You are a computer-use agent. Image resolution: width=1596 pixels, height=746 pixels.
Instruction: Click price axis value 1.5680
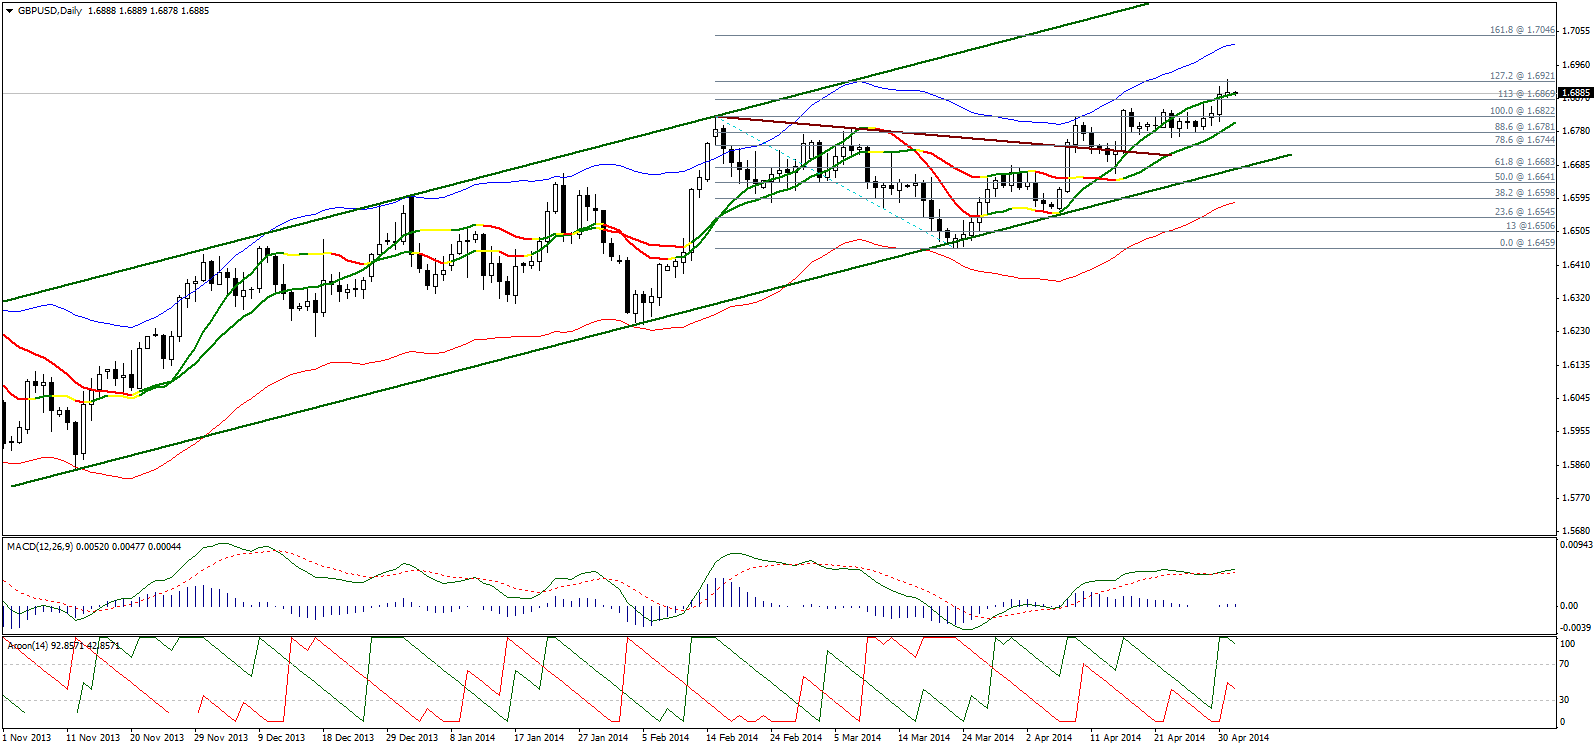(1577, 531)
